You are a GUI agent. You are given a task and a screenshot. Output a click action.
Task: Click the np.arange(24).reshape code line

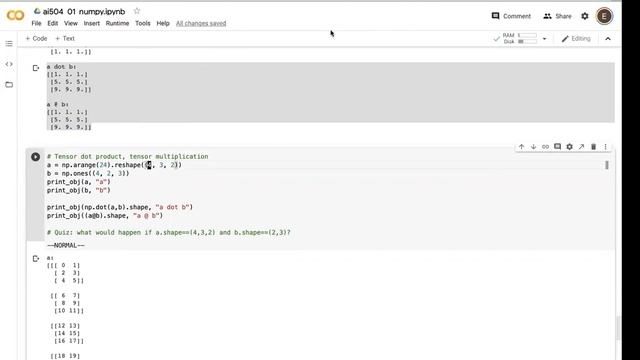114,165
